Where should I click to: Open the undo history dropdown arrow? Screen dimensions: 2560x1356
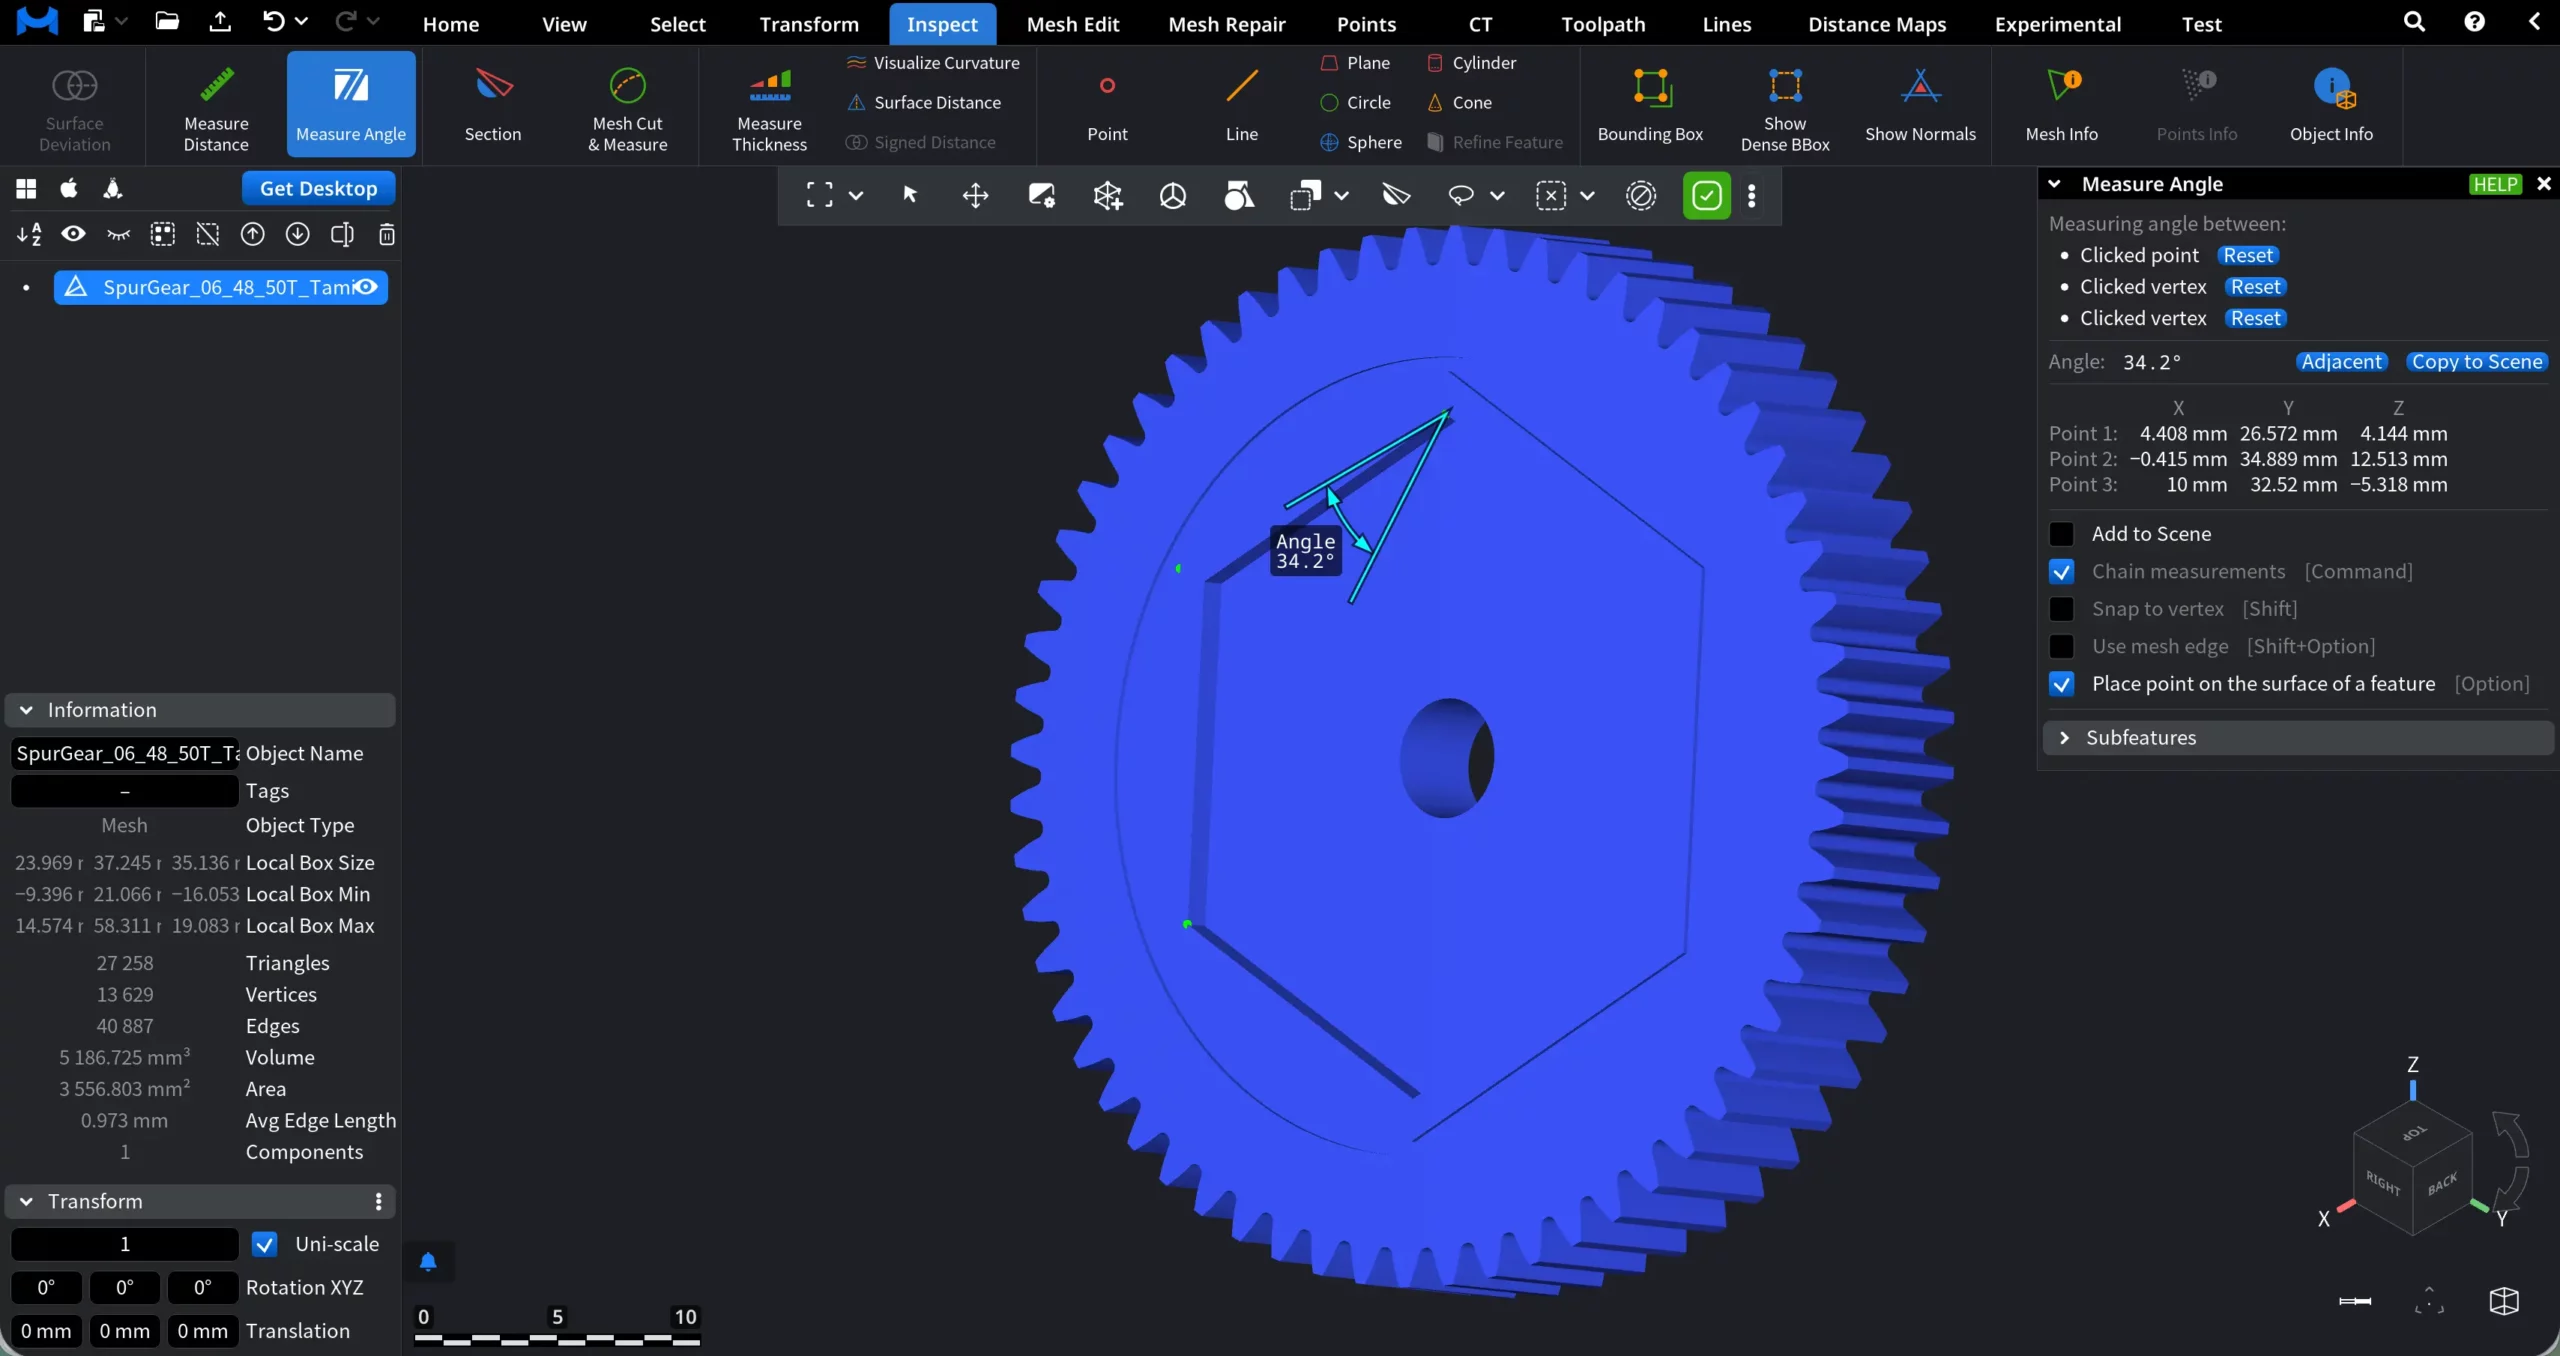[301, 21]
